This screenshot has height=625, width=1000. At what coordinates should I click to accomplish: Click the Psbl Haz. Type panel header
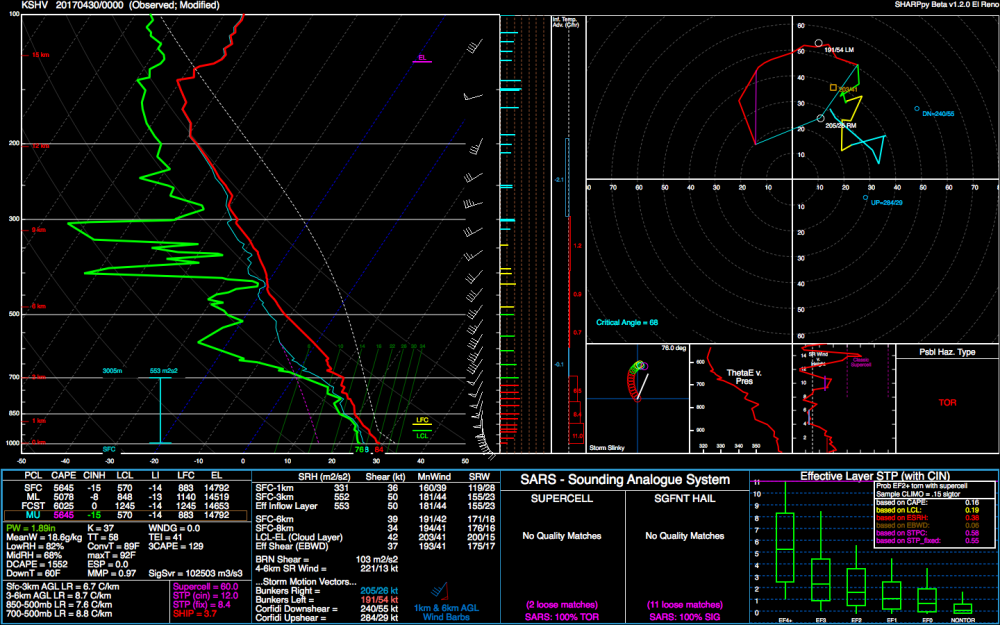point(946,352)
